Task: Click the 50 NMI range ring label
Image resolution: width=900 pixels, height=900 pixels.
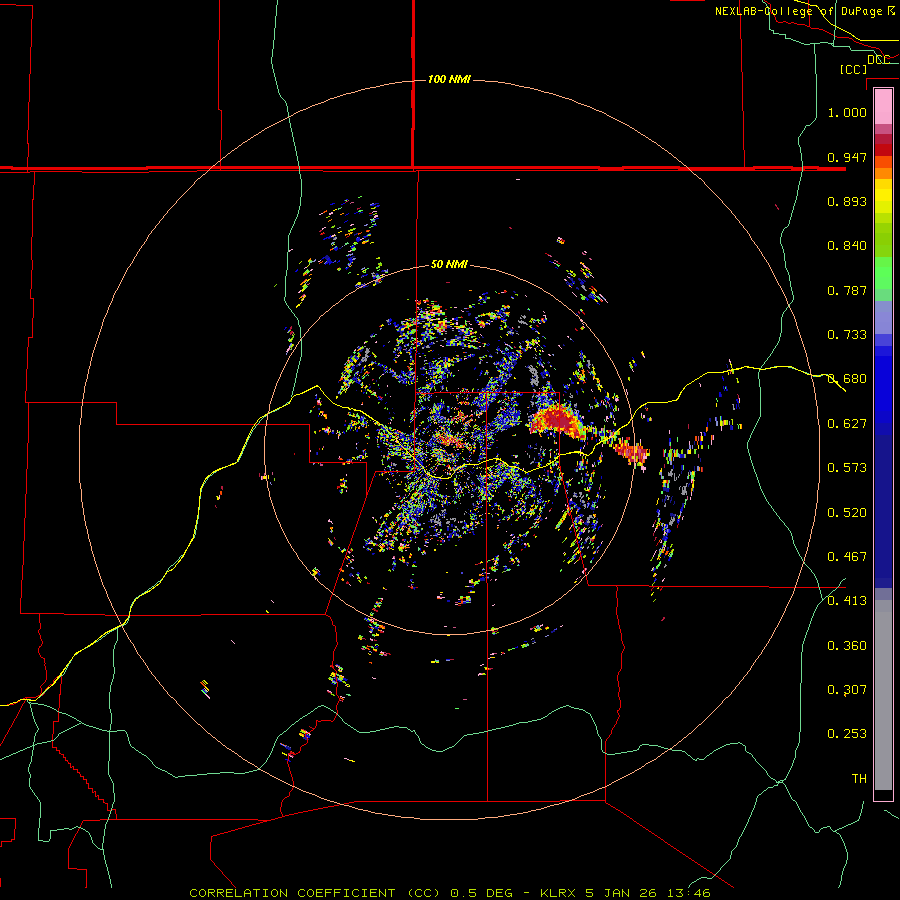Action: tap(449, 265)
